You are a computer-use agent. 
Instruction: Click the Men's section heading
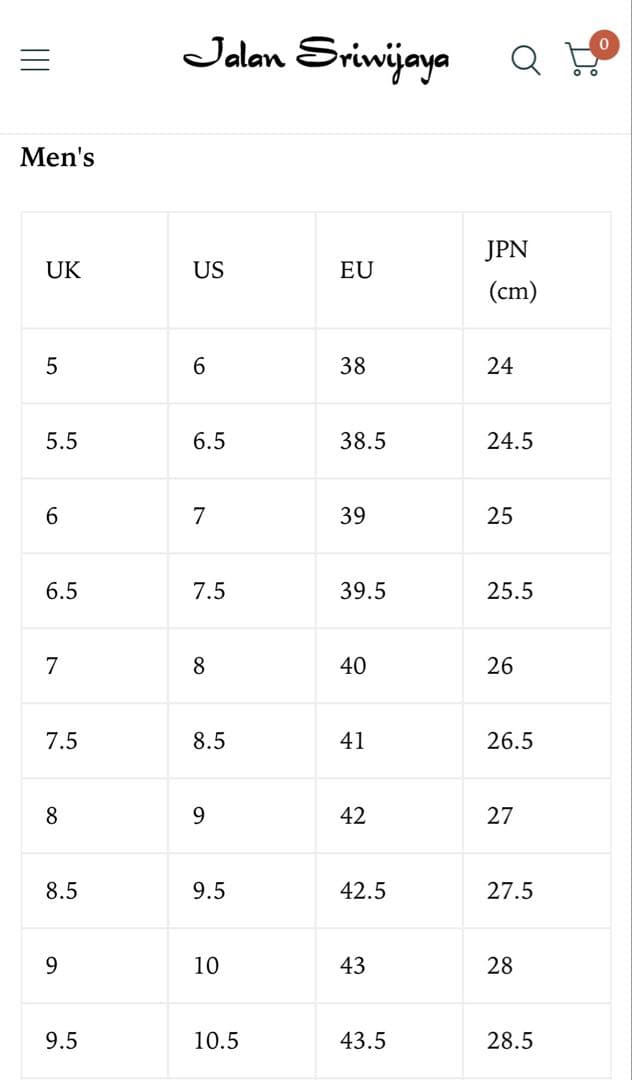point(57,158)
